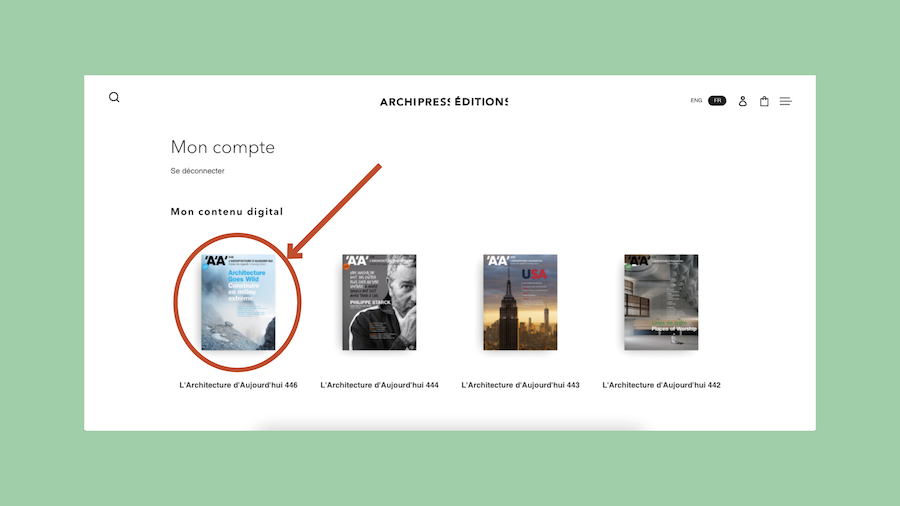Click the L'Architecture d'Aujourd'hui 444 title

pyautogui.click(x=379, y=385)
